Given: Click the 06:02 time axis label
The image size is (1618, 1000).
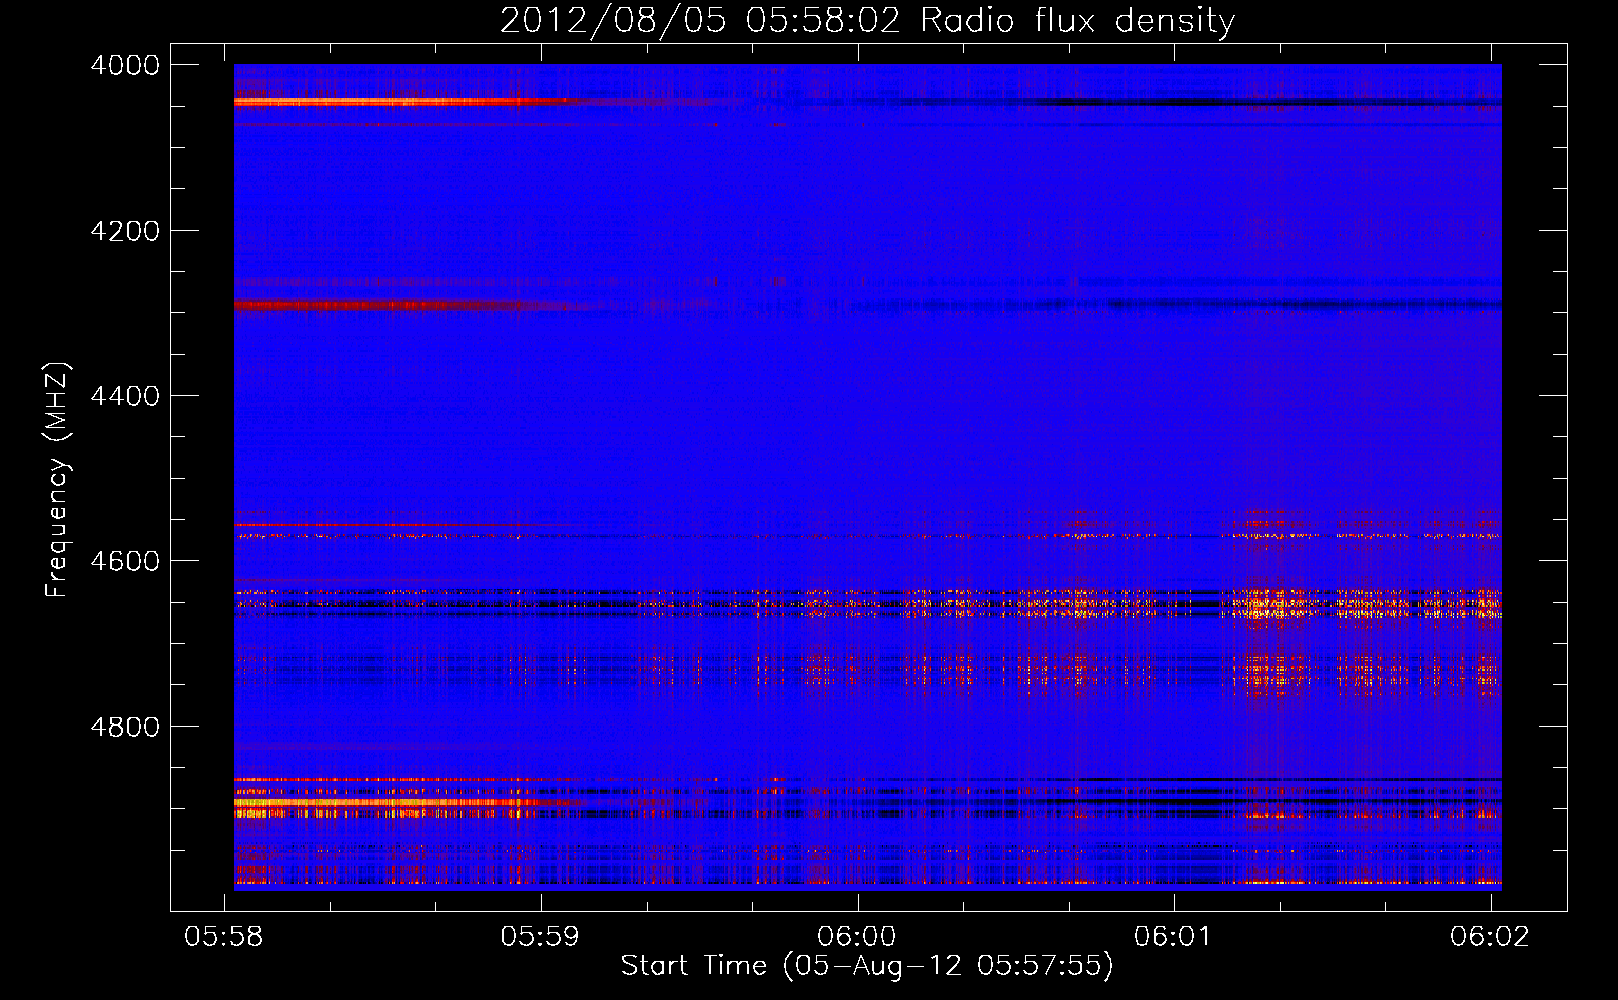Looking at the screenshot, I should (1490, 936).
